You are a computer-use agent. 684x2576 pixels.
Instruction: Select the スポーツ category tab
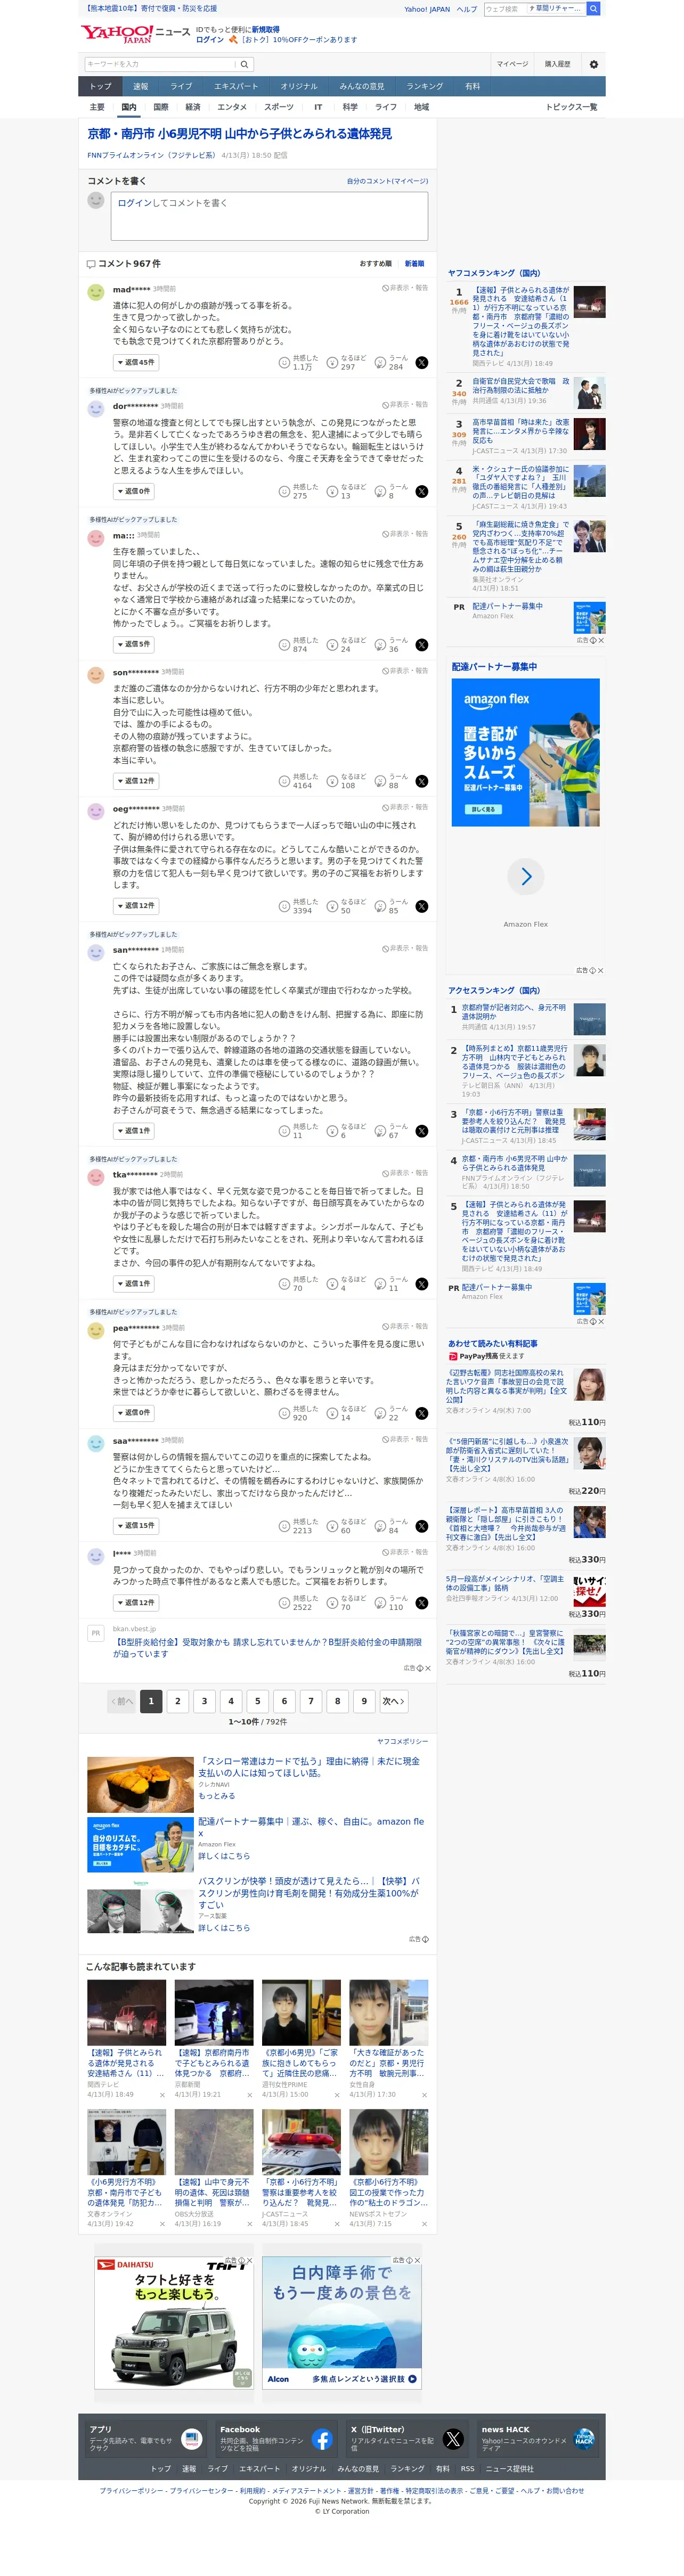(279, 107)
